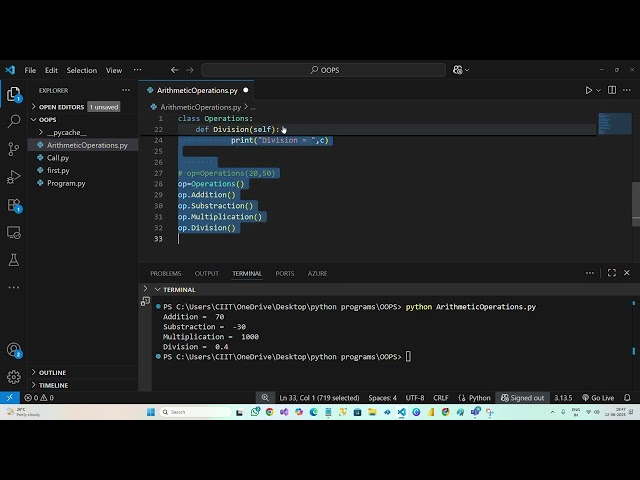Go back with the navigation arrow

pyautogui.click(x=175, y=70)
